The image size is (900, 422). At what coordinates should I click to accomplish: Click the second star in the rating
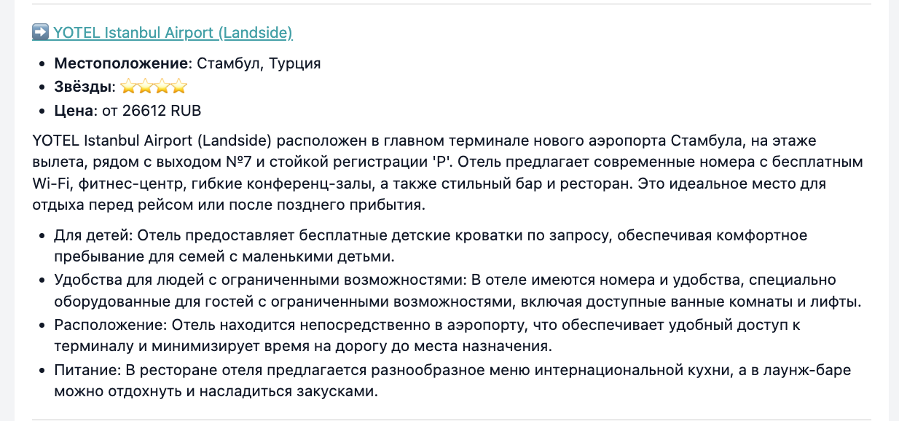click(146, 87)
